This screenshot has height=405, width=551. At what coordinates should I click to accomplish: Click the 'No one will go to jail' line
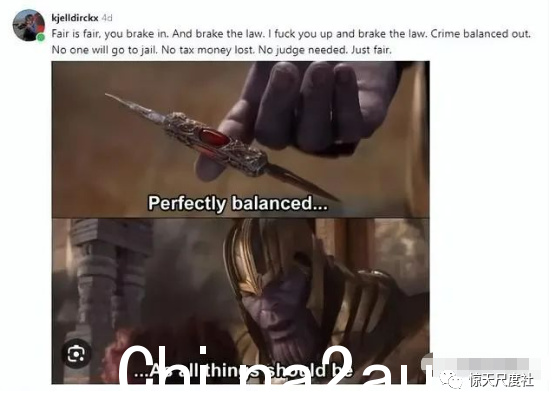point(221,50)
